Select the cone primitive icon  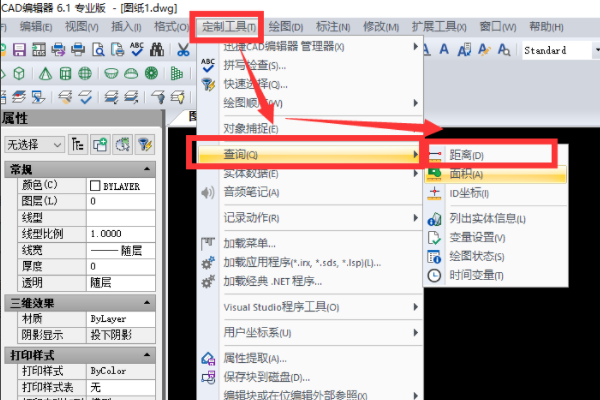[x=45, y=73]
